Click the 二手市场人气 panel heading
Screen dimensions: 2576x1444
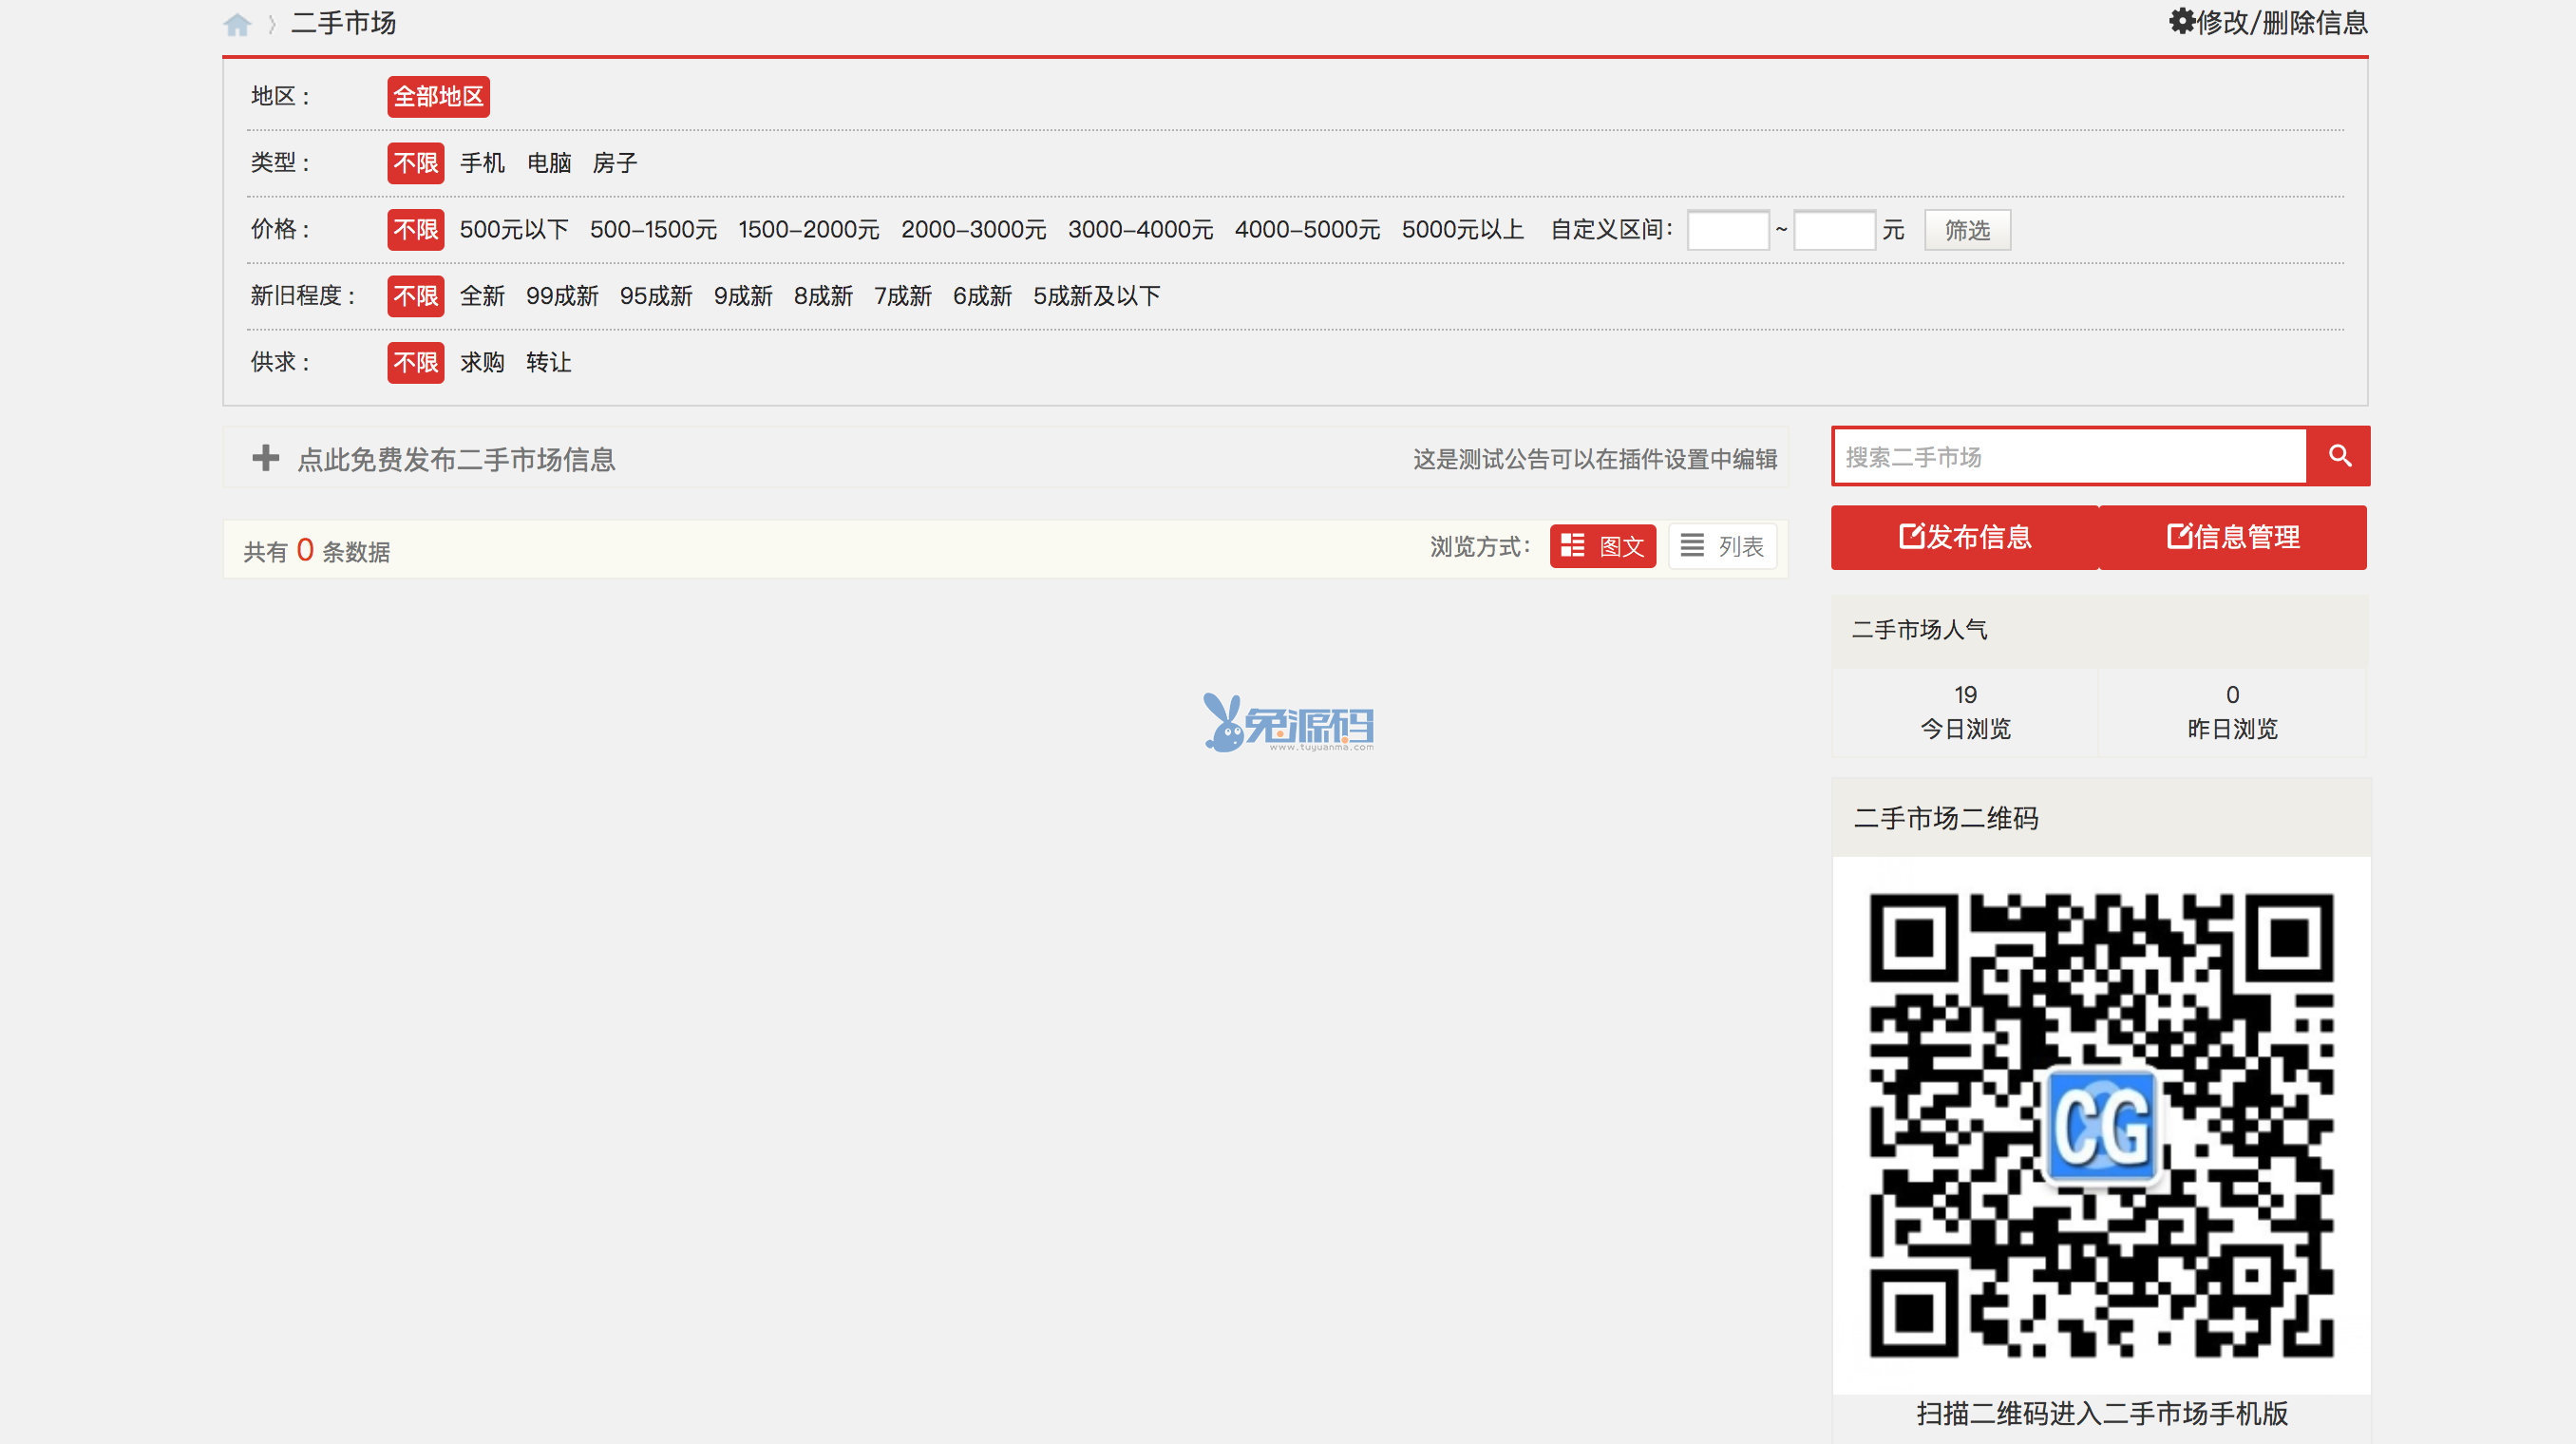(1919, 630)
